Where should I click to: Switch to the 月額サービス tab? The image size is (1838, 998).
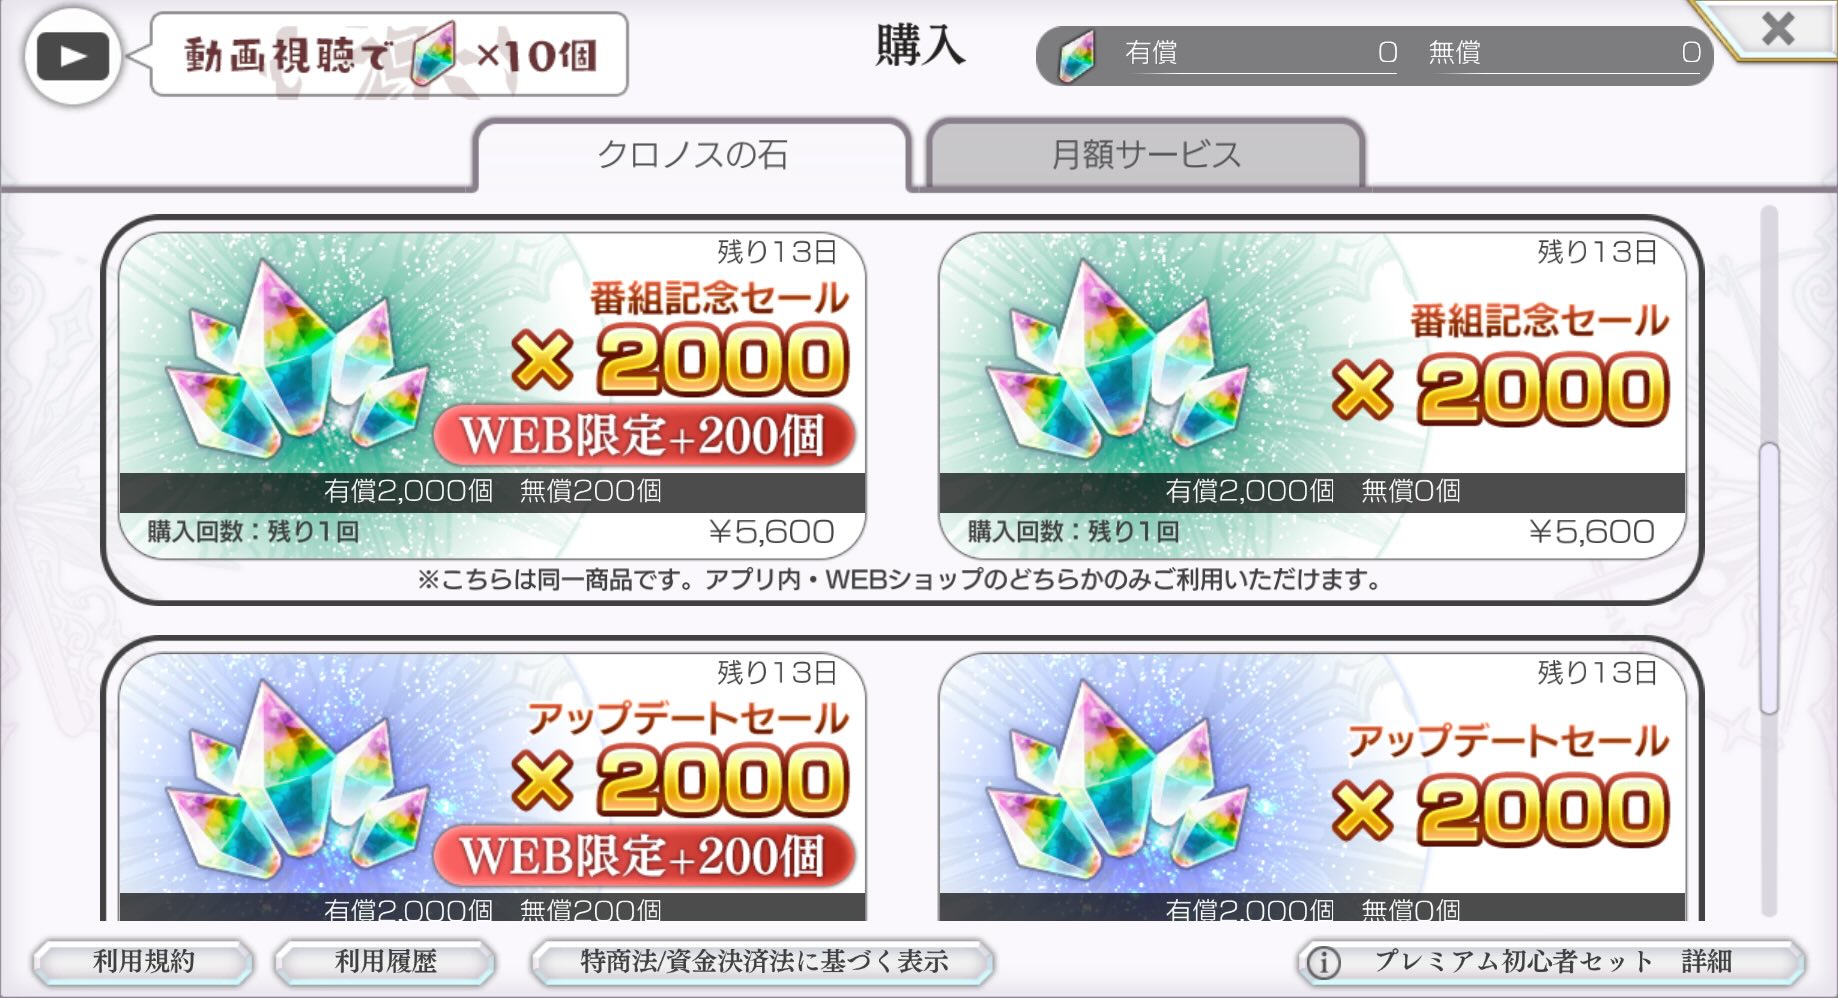1146,155
